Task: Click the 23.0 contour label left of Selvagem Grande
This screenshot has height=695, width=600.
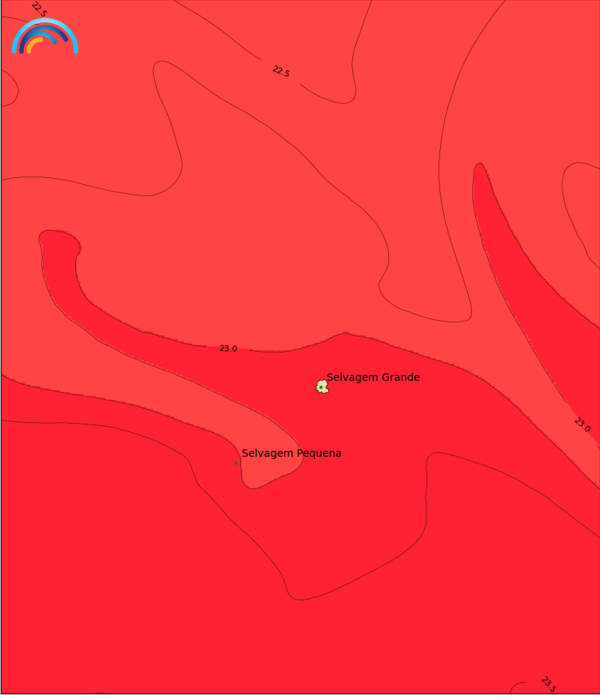Action: [x=228, y=348]
